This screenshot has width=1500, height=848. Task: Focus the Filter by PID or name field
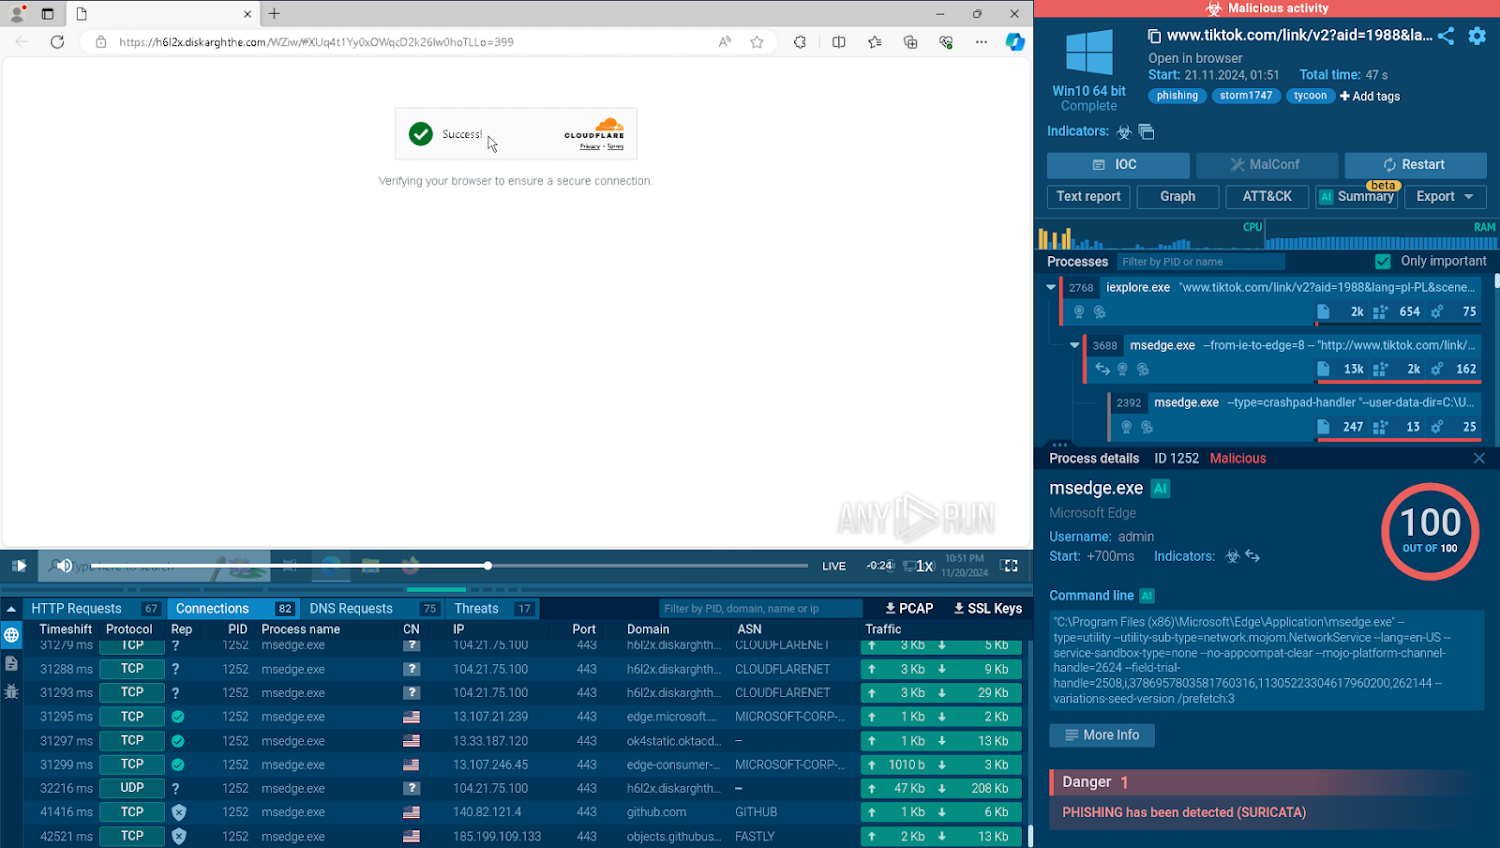(1201, 262)
